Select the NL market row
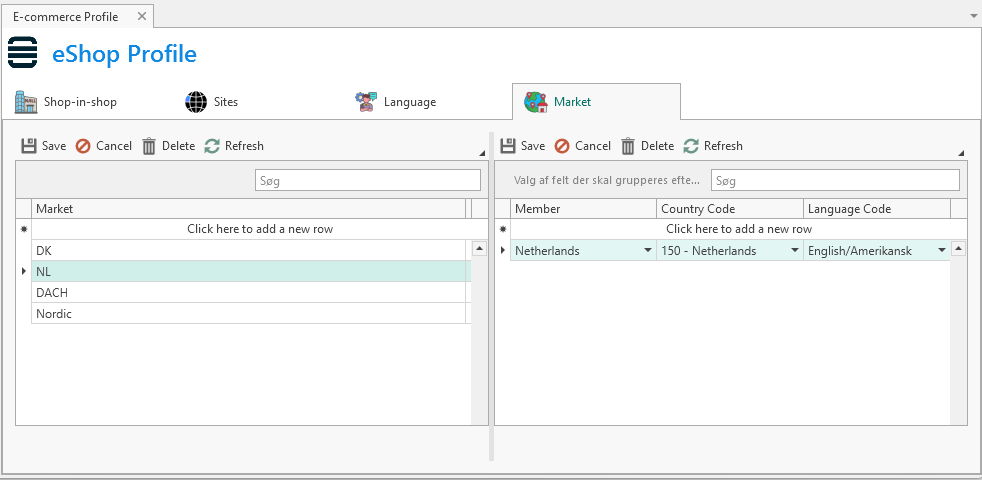The image size is (982, 480). click(249, 271)
